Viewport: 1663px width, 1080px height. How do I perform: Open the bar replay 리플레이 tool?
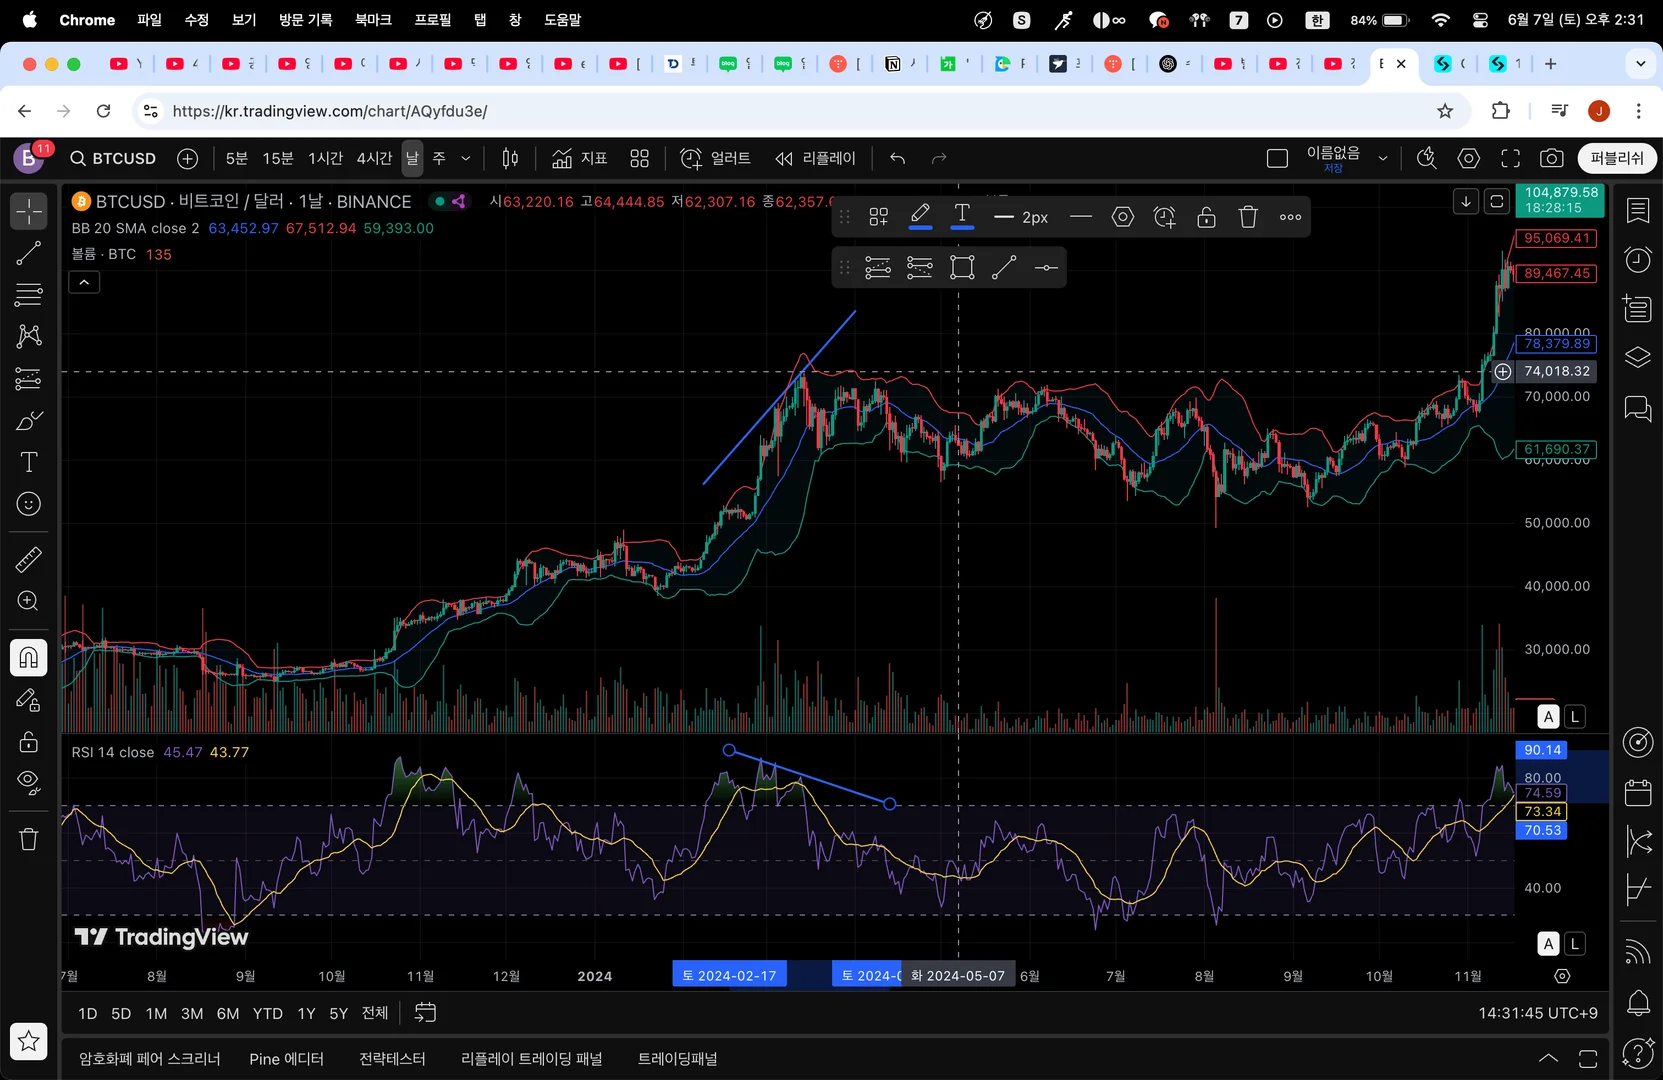pos(816,159)
